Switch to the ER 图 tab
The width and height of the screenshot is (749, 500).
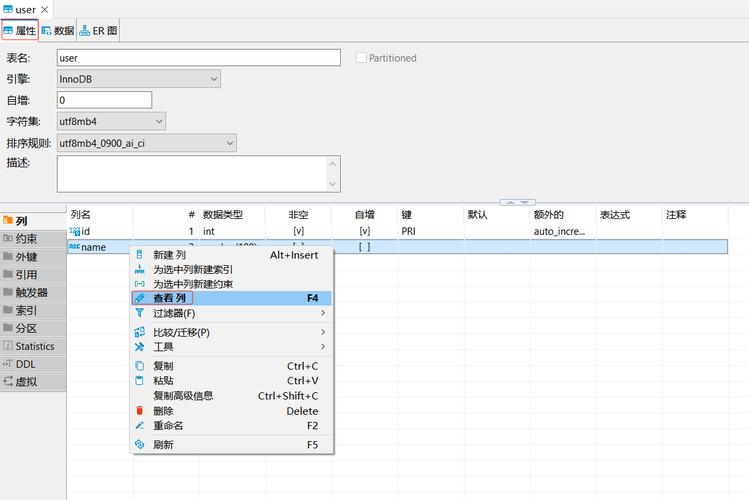click(x=98, y=31)
